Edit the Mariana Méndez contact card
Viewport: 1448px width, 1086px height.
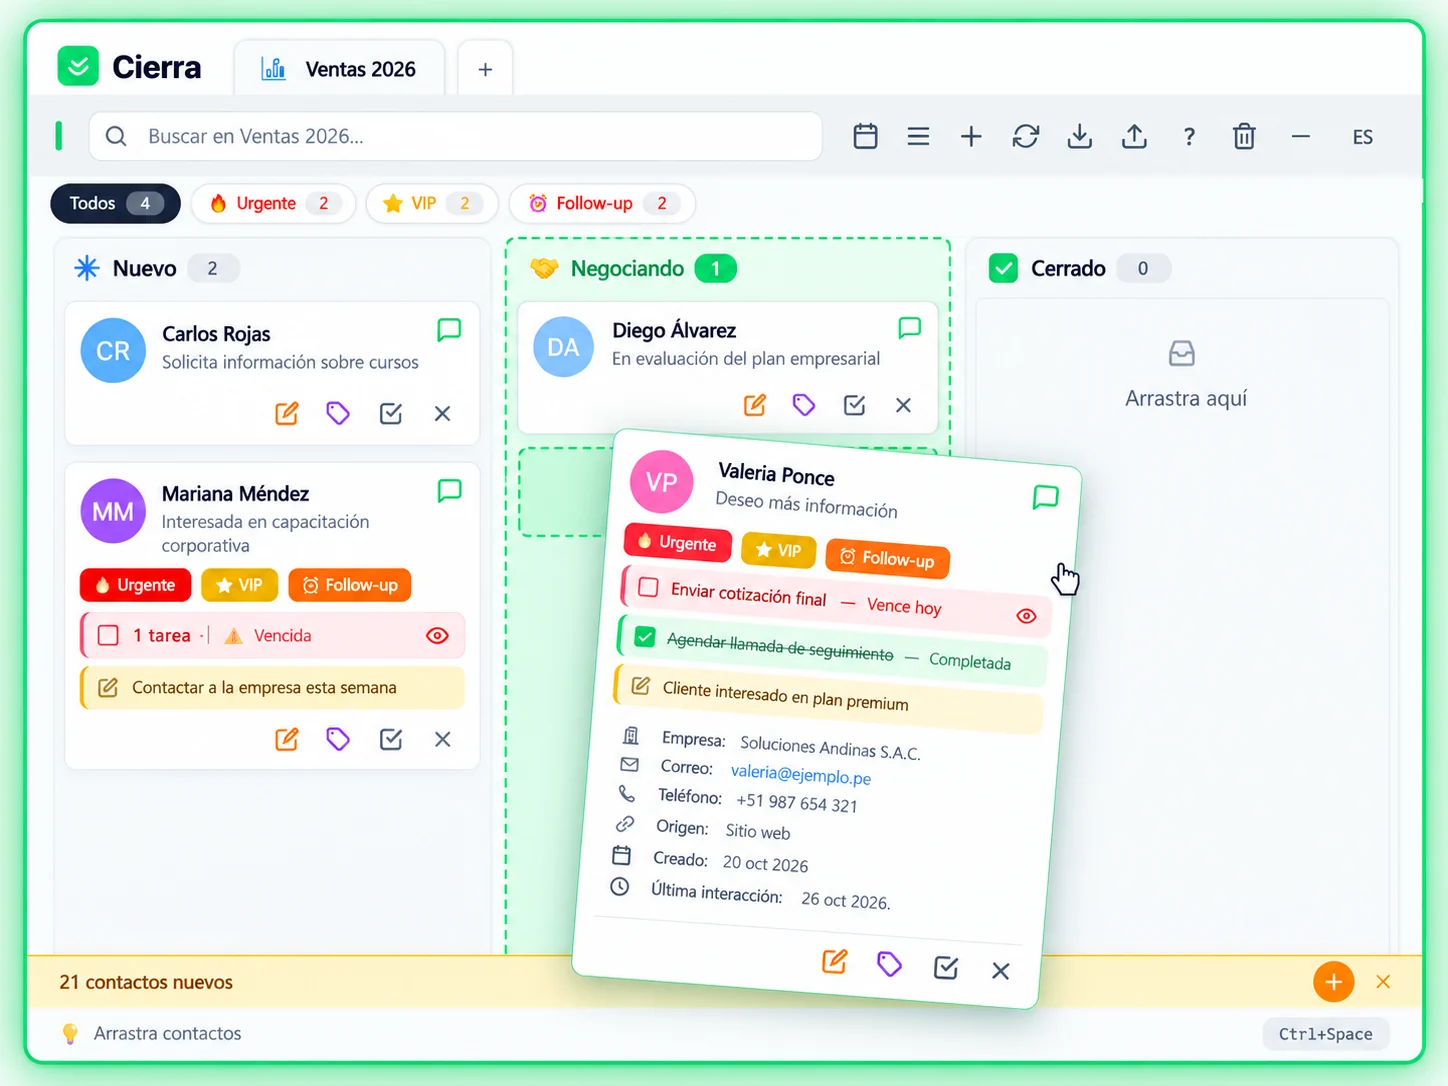pyautogui.click(x=287, y=739)
